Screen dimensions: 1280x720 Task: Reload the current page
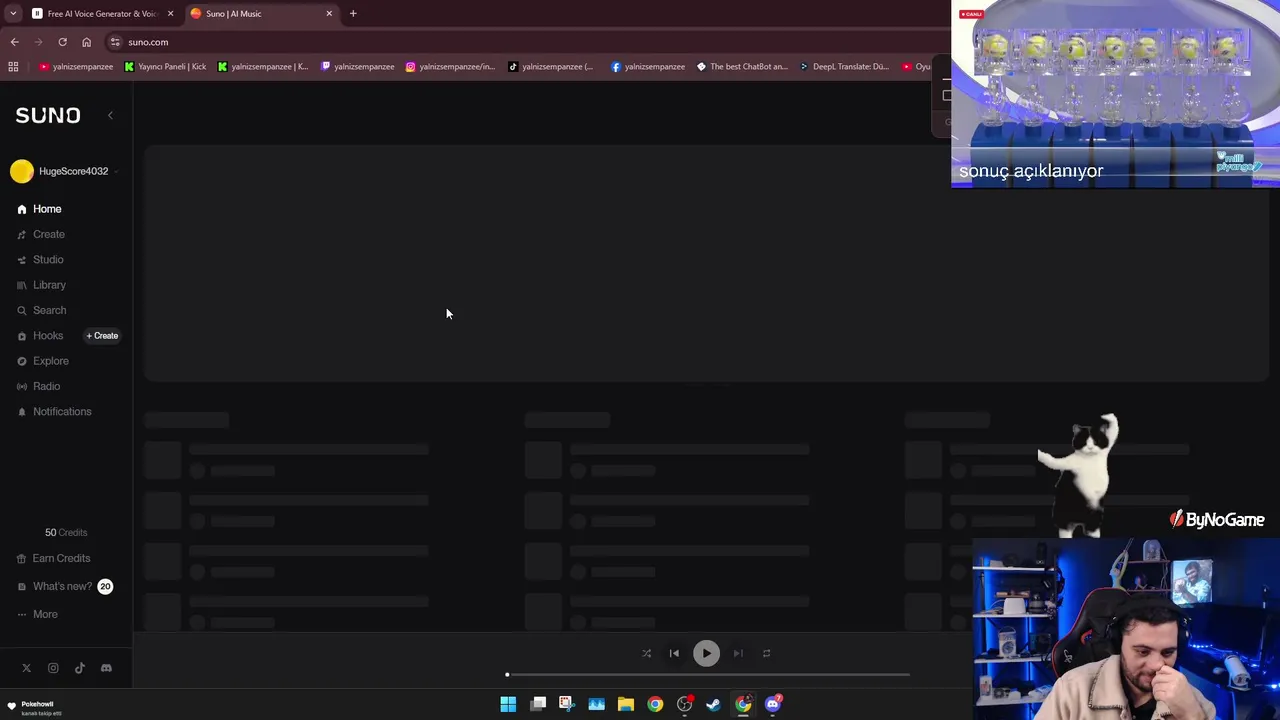[62, 42]
